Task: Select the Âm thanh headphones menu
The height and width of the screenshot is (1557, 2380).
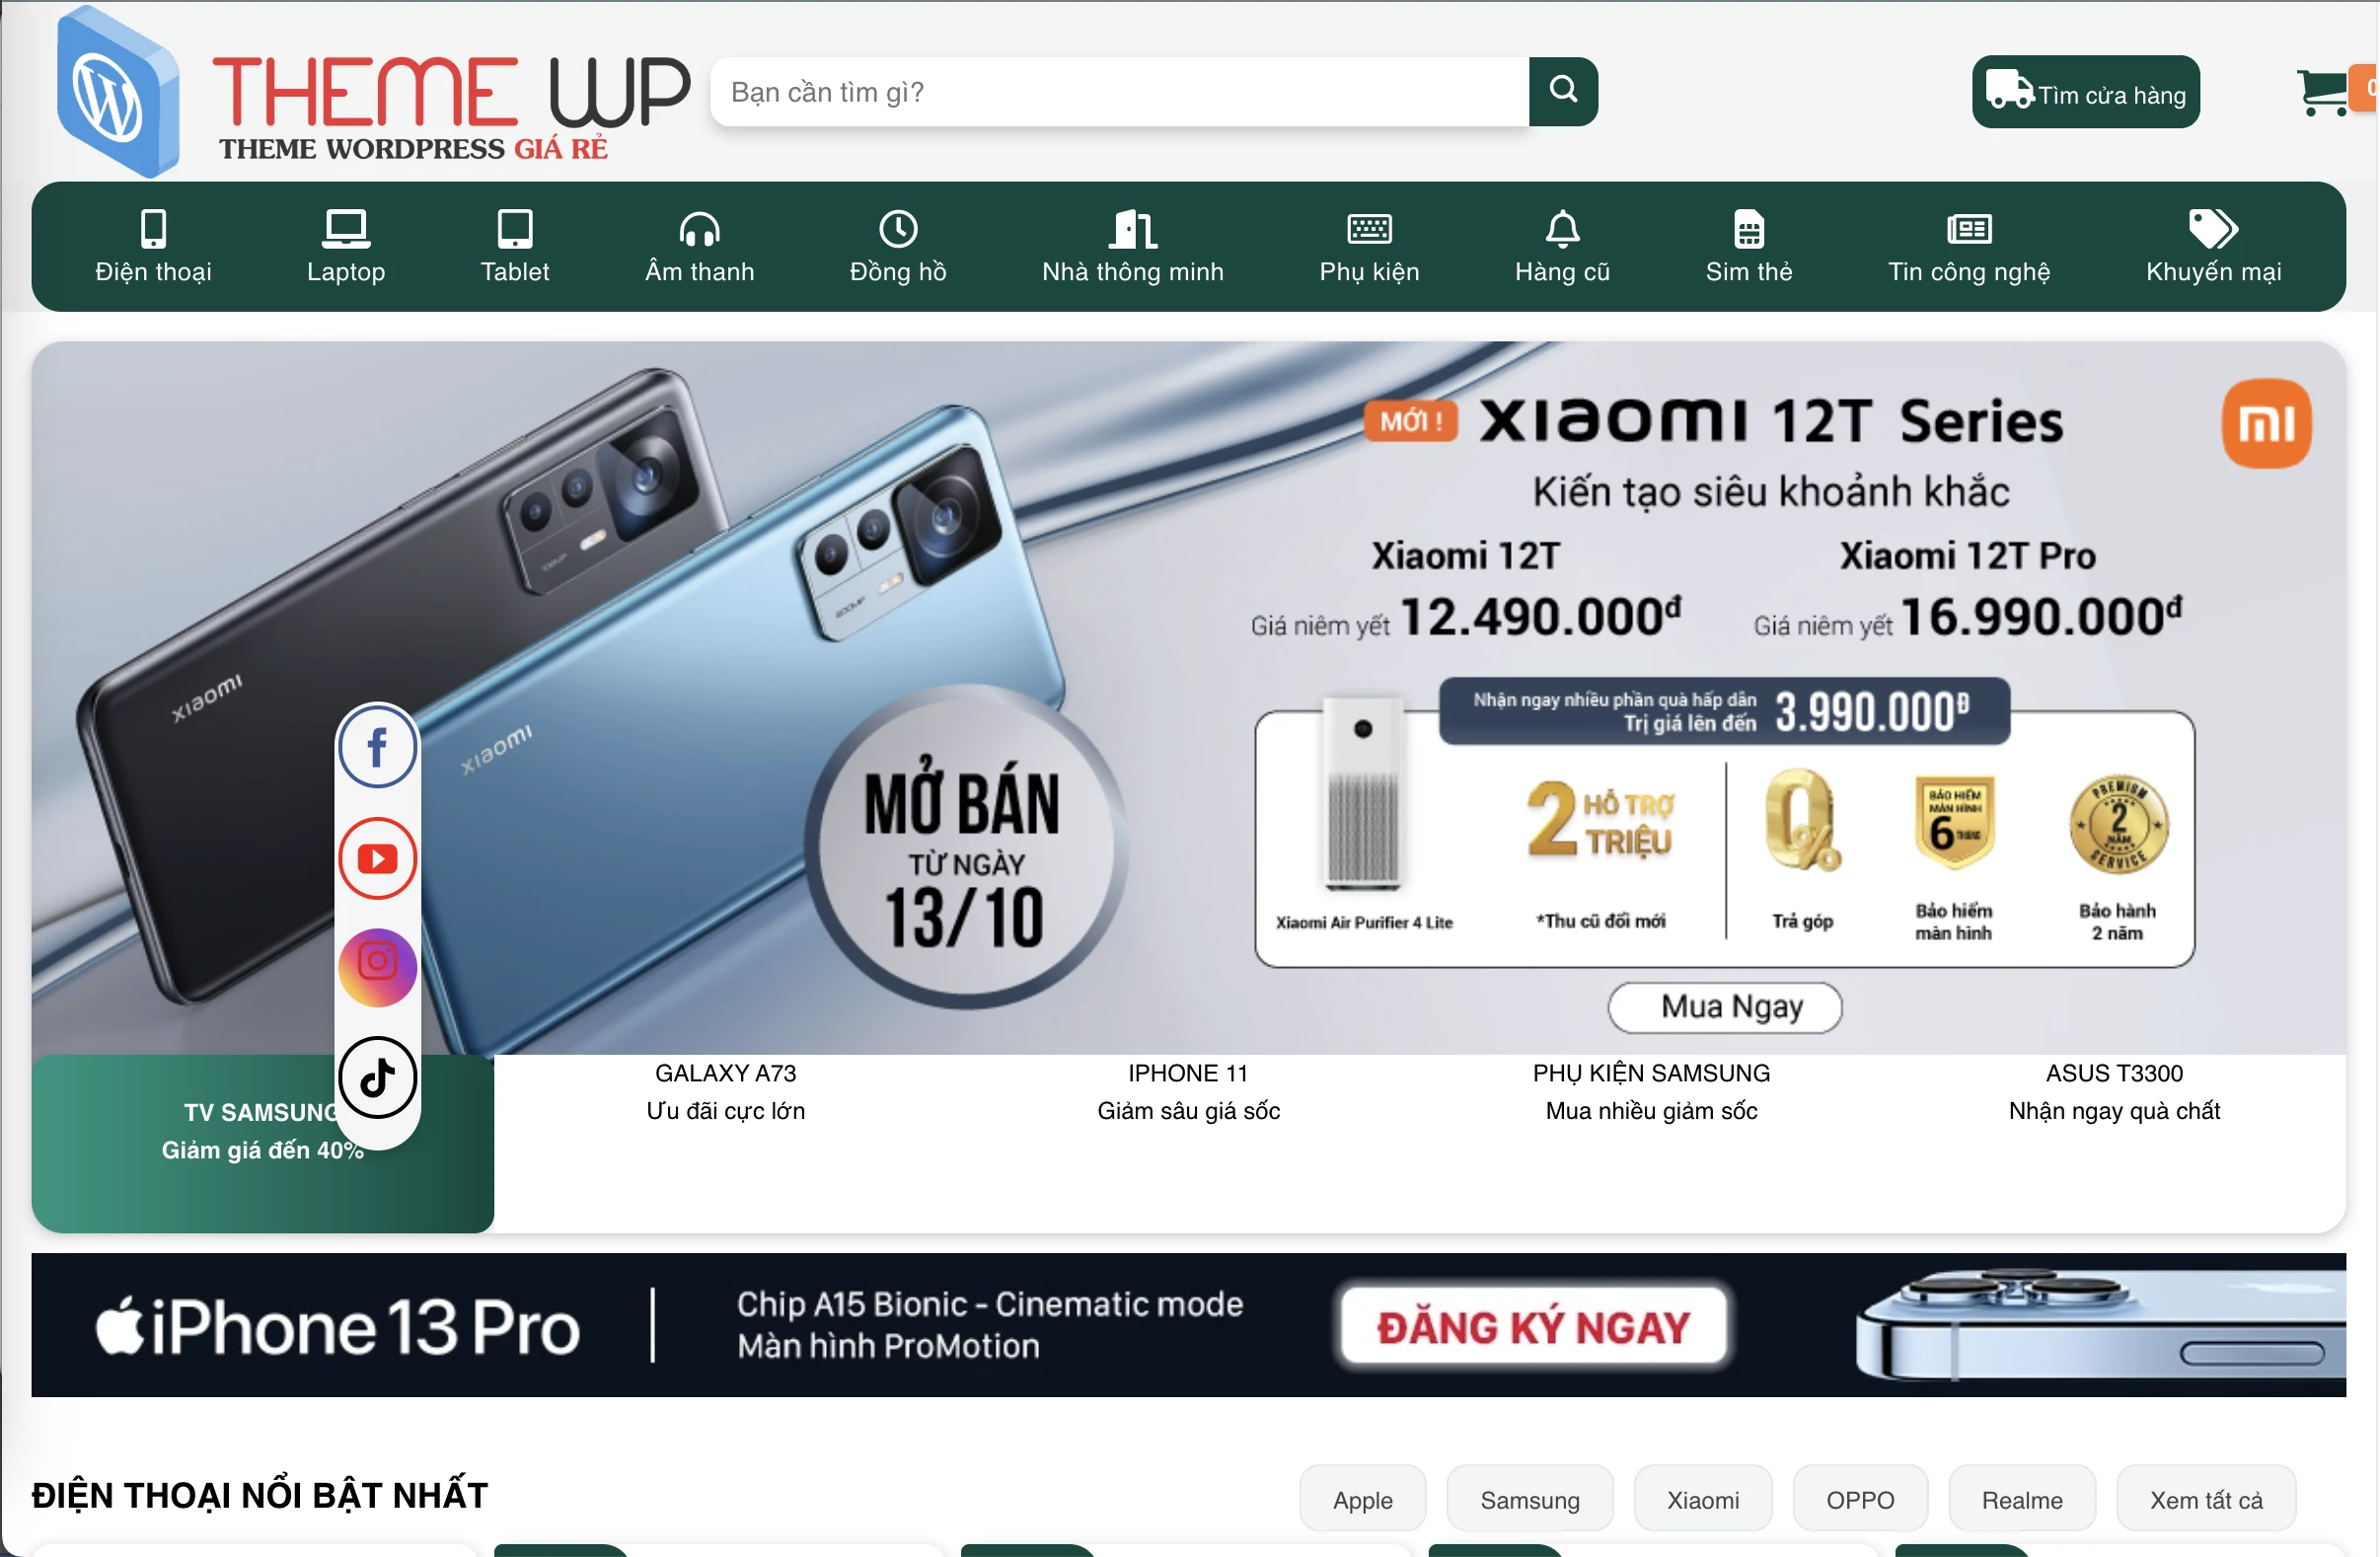Action: coord(700,247)
